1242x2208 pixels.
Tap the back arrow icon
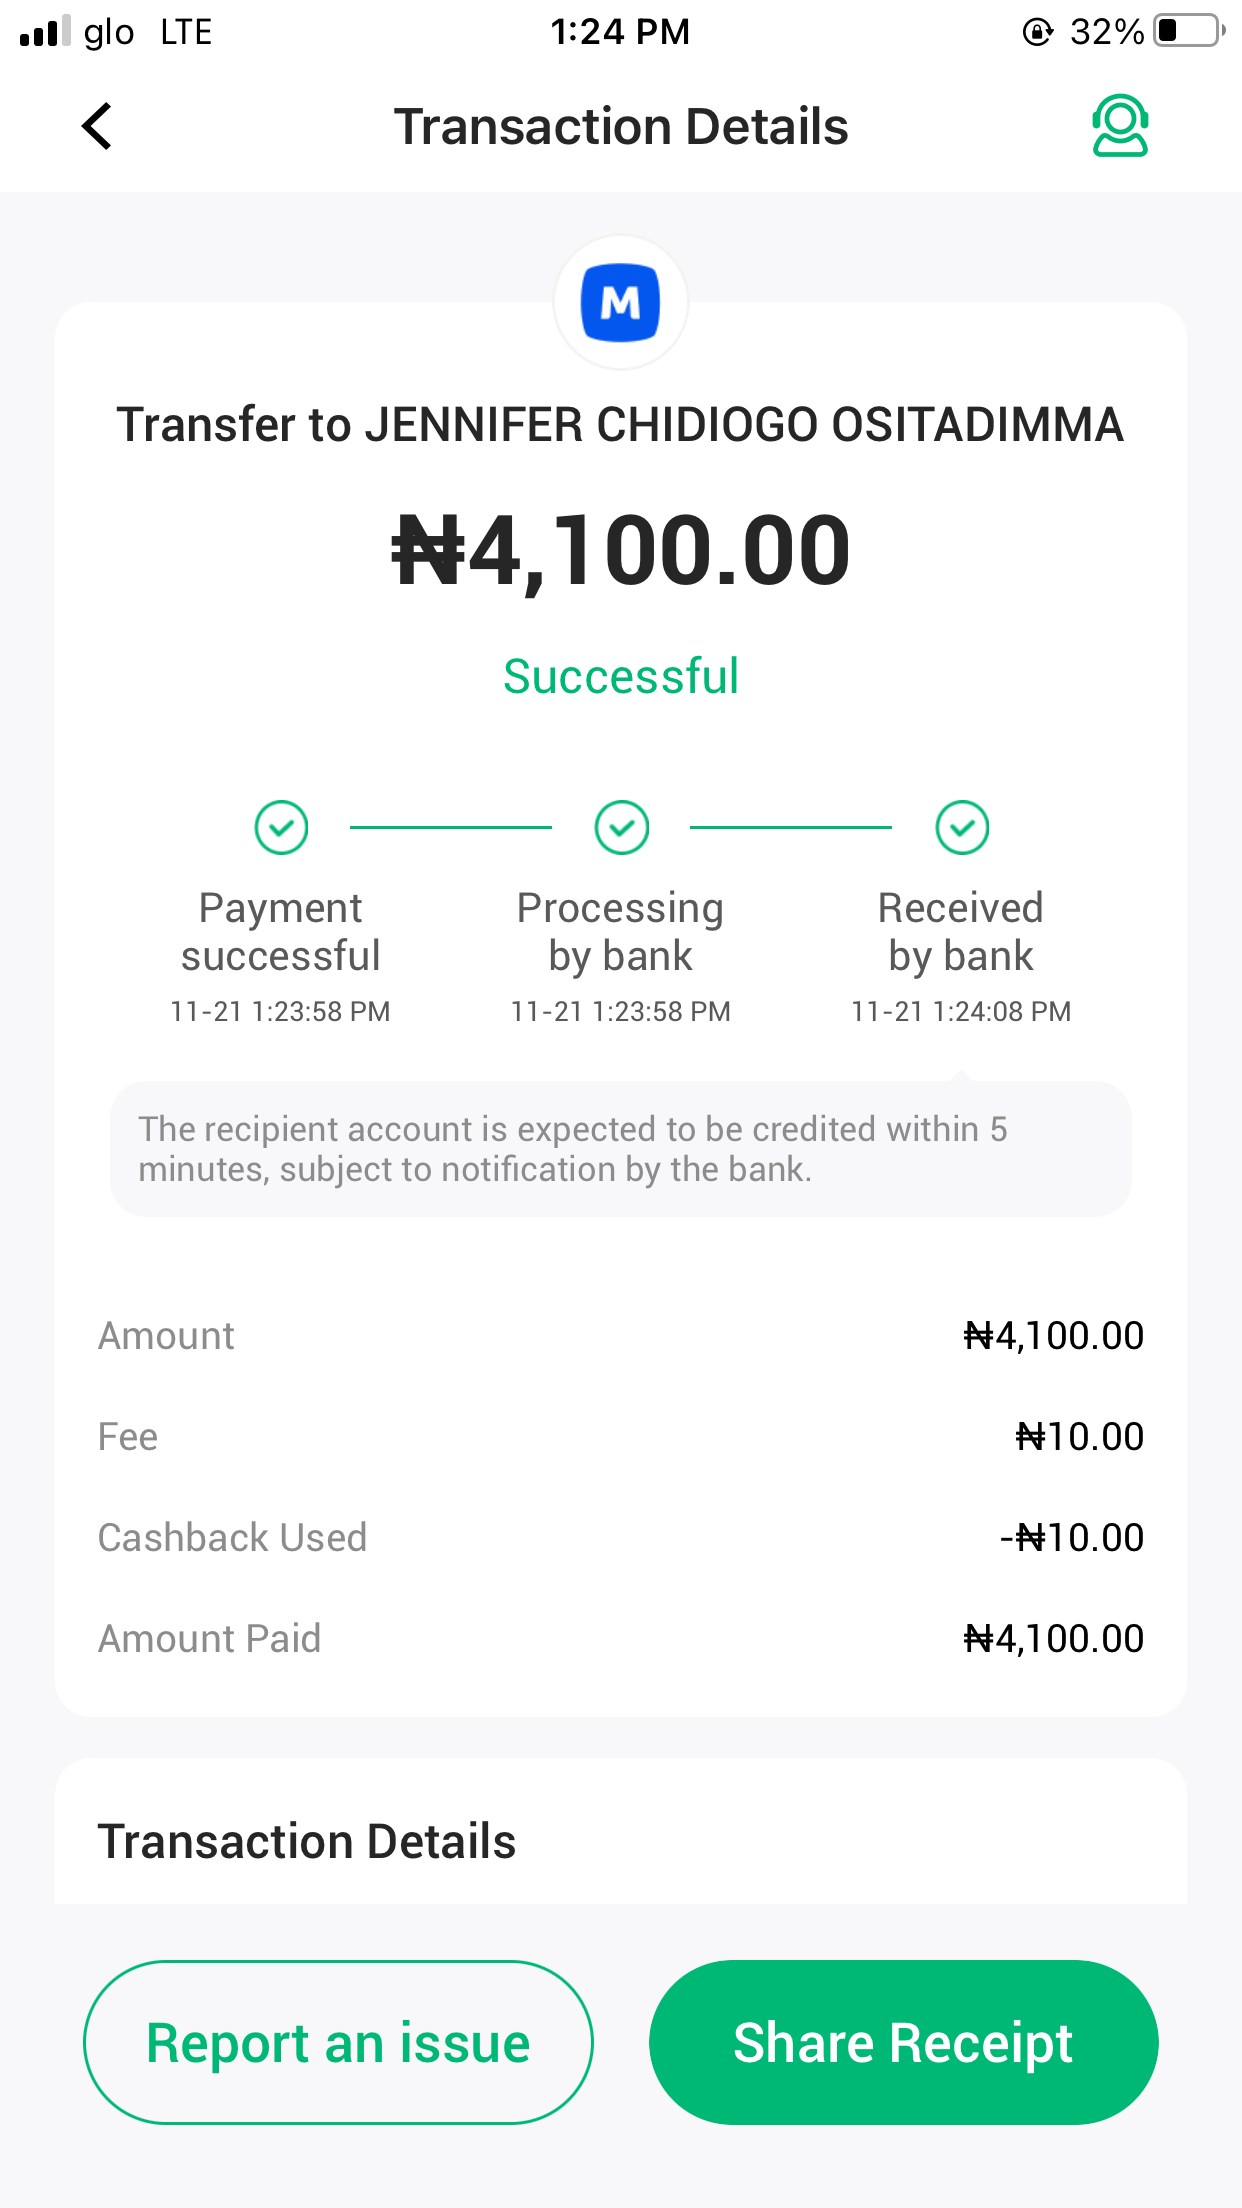97,127
